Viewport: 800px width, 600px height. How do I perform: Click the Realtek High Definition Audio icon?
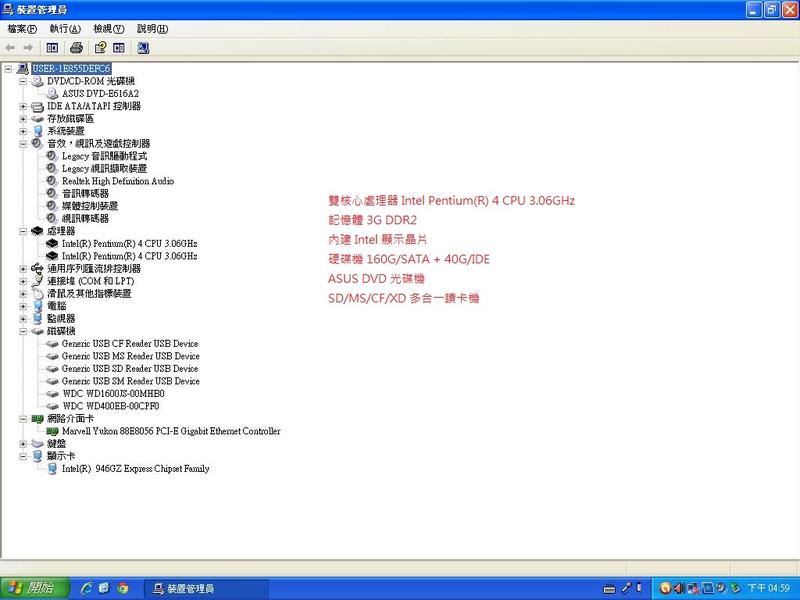[x=52, y=181]
